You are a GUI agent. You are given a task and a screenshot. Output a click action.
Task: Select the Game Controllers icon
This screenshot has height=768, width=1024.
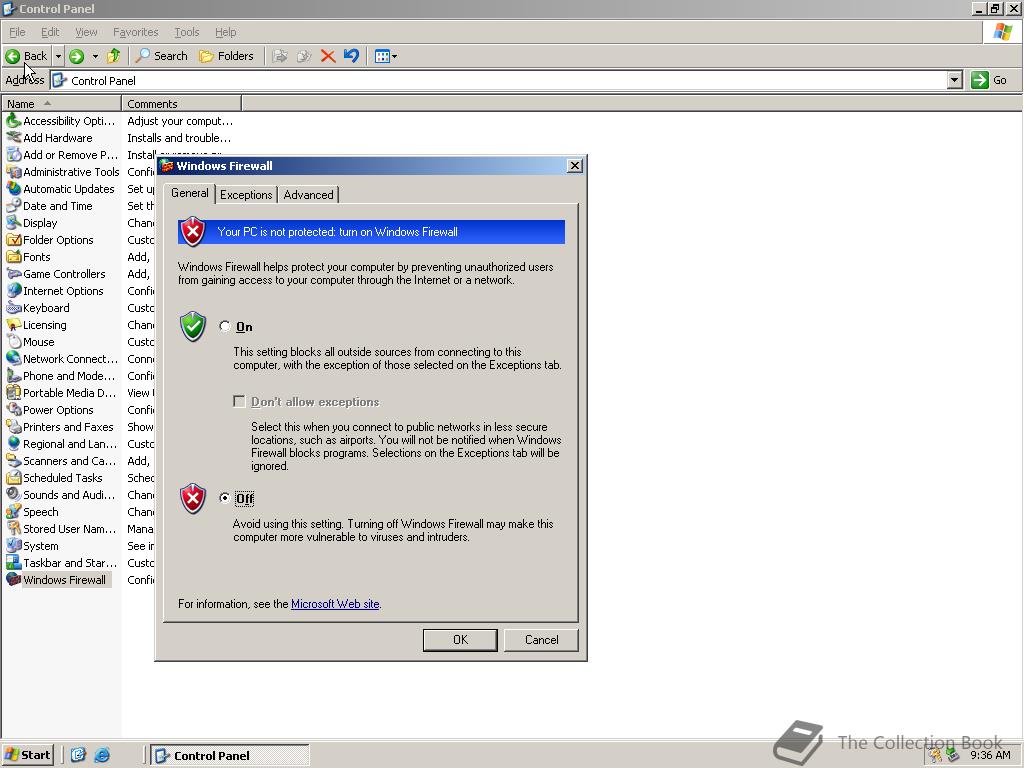coord(13,273)
